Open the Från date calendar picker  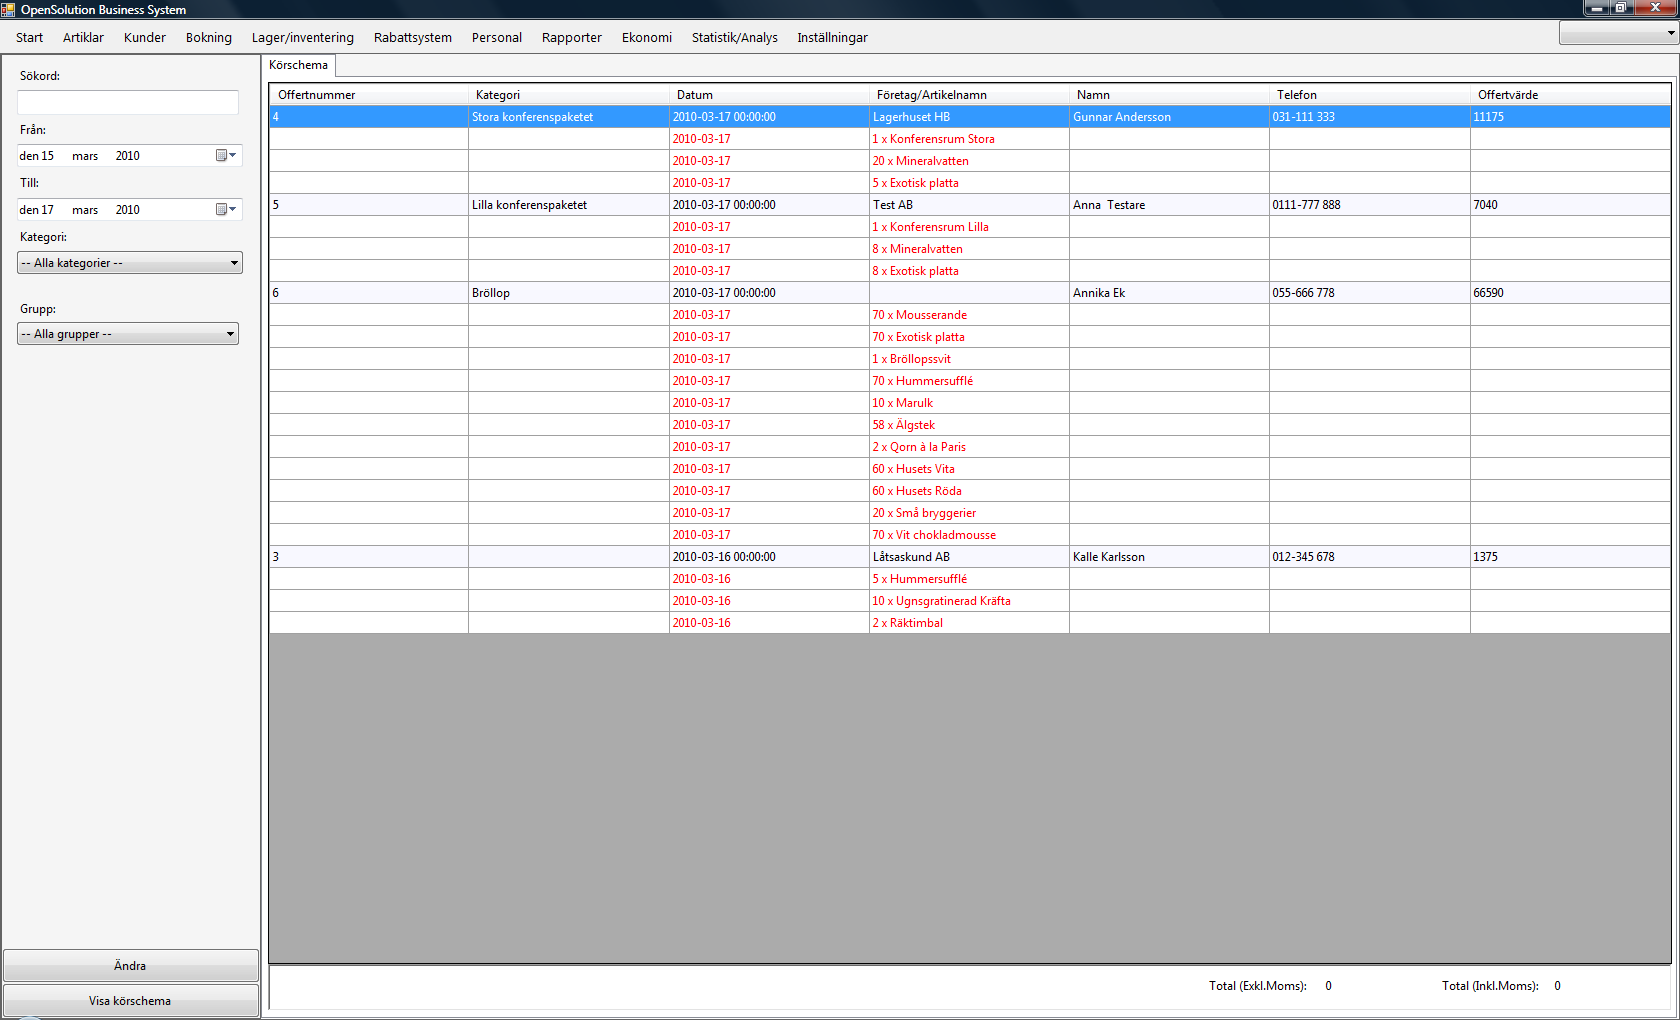[x=226, y=155]
